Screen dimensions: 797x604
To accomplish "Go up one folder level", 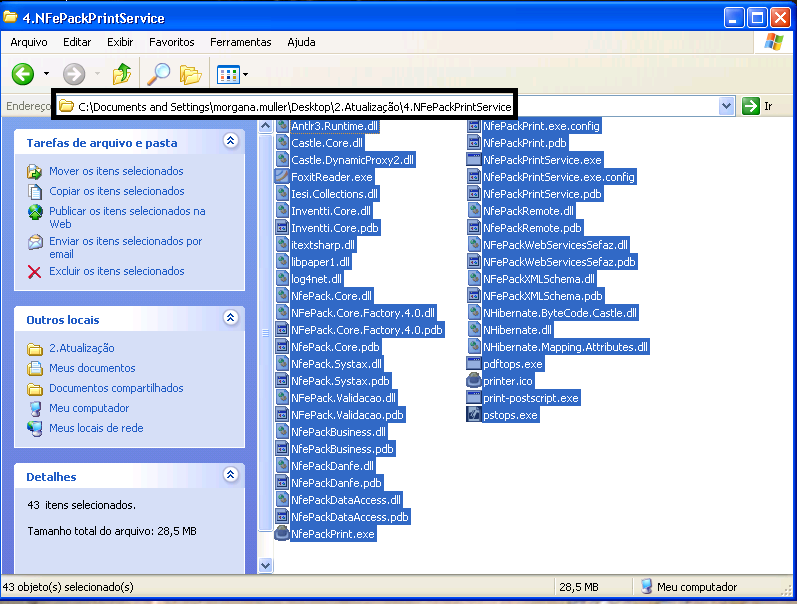I will click(x=122, y=74).
